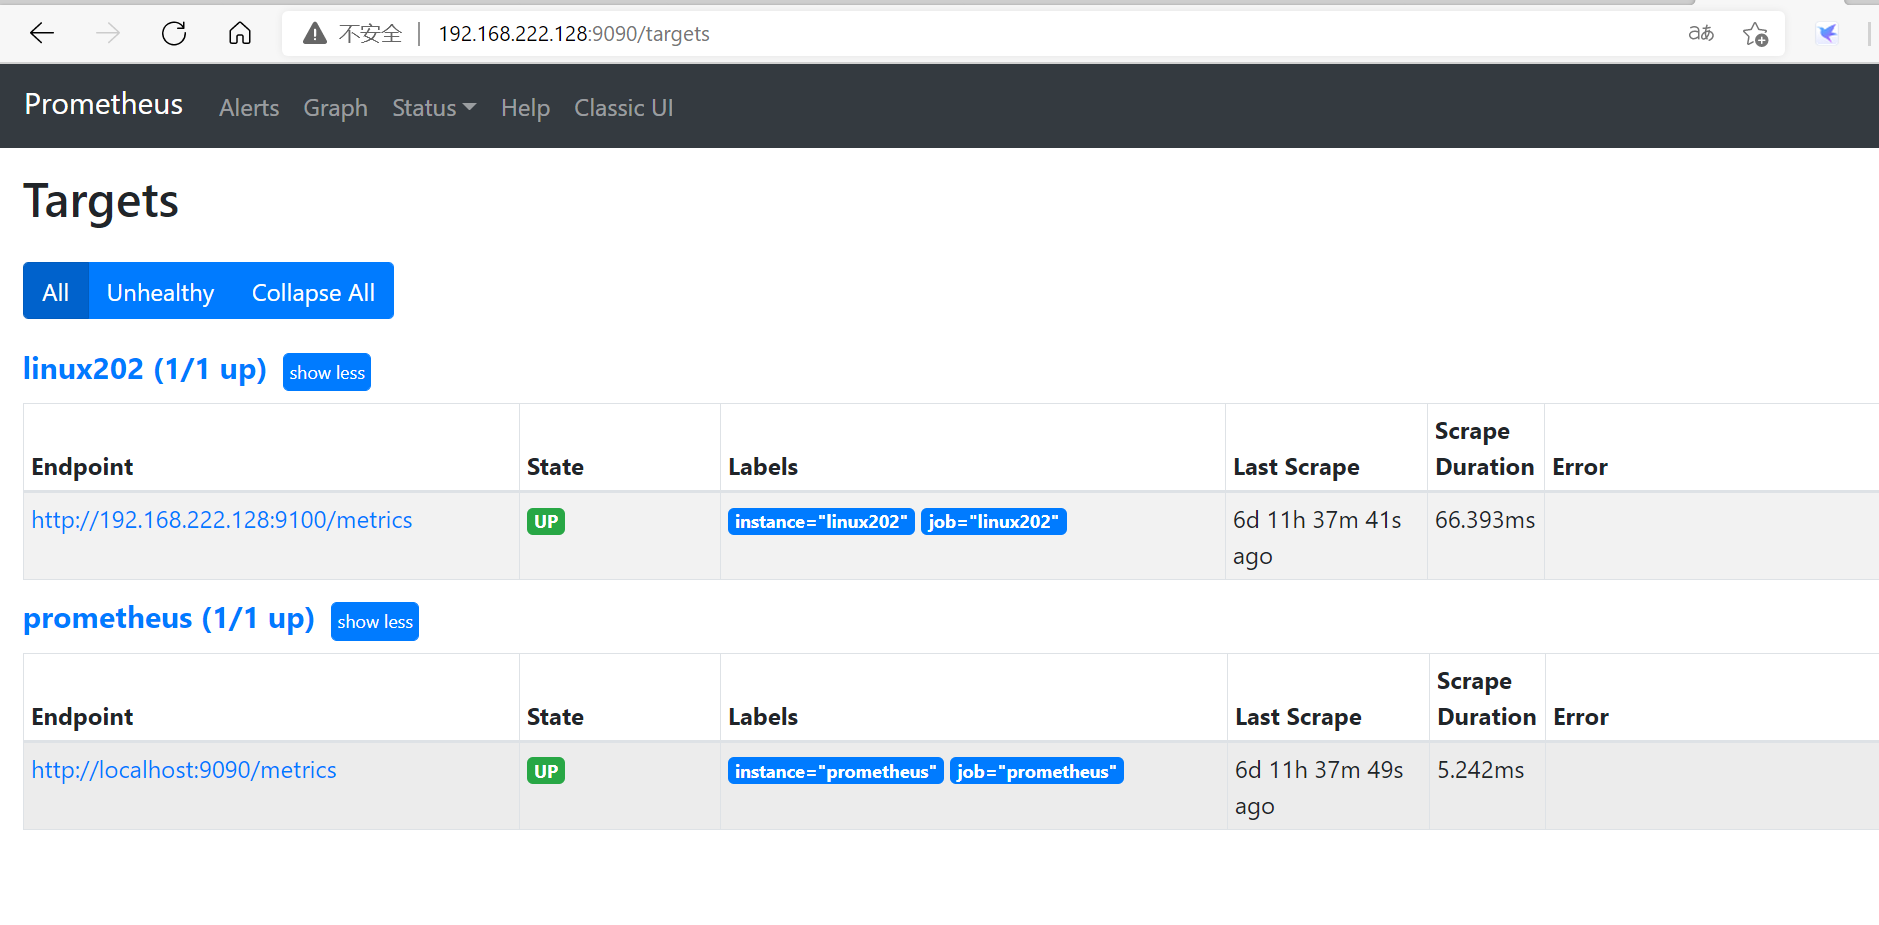The width and height of the screenshot is (1879, 925).
Task: Click the not-secure warning triangle icon
Action: point(315,34)
